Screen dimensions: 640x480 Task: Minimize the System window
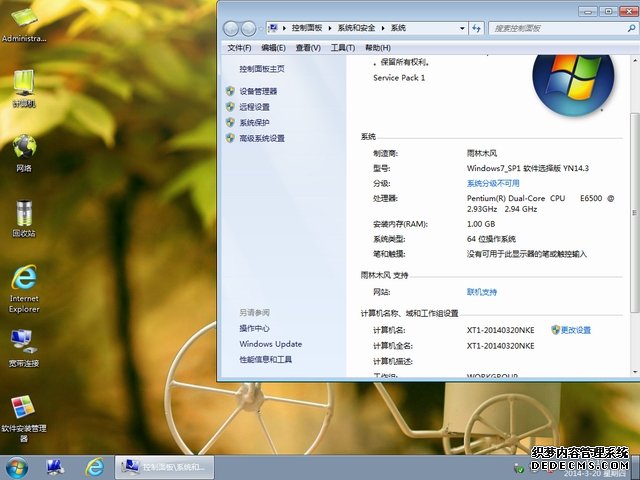tap(588, 11)
